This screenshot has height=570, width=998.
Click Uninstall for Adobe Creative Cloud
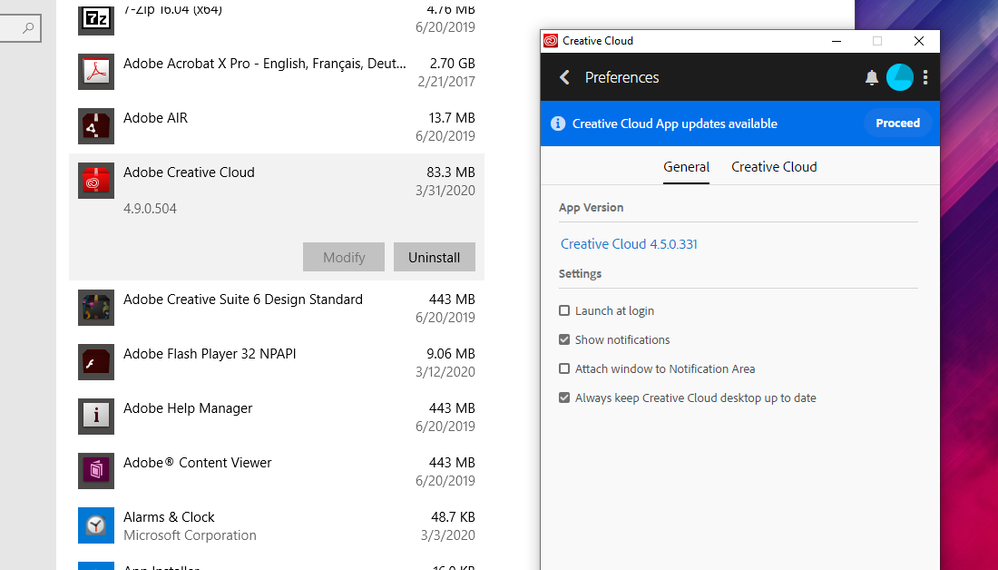pos(434,257)
